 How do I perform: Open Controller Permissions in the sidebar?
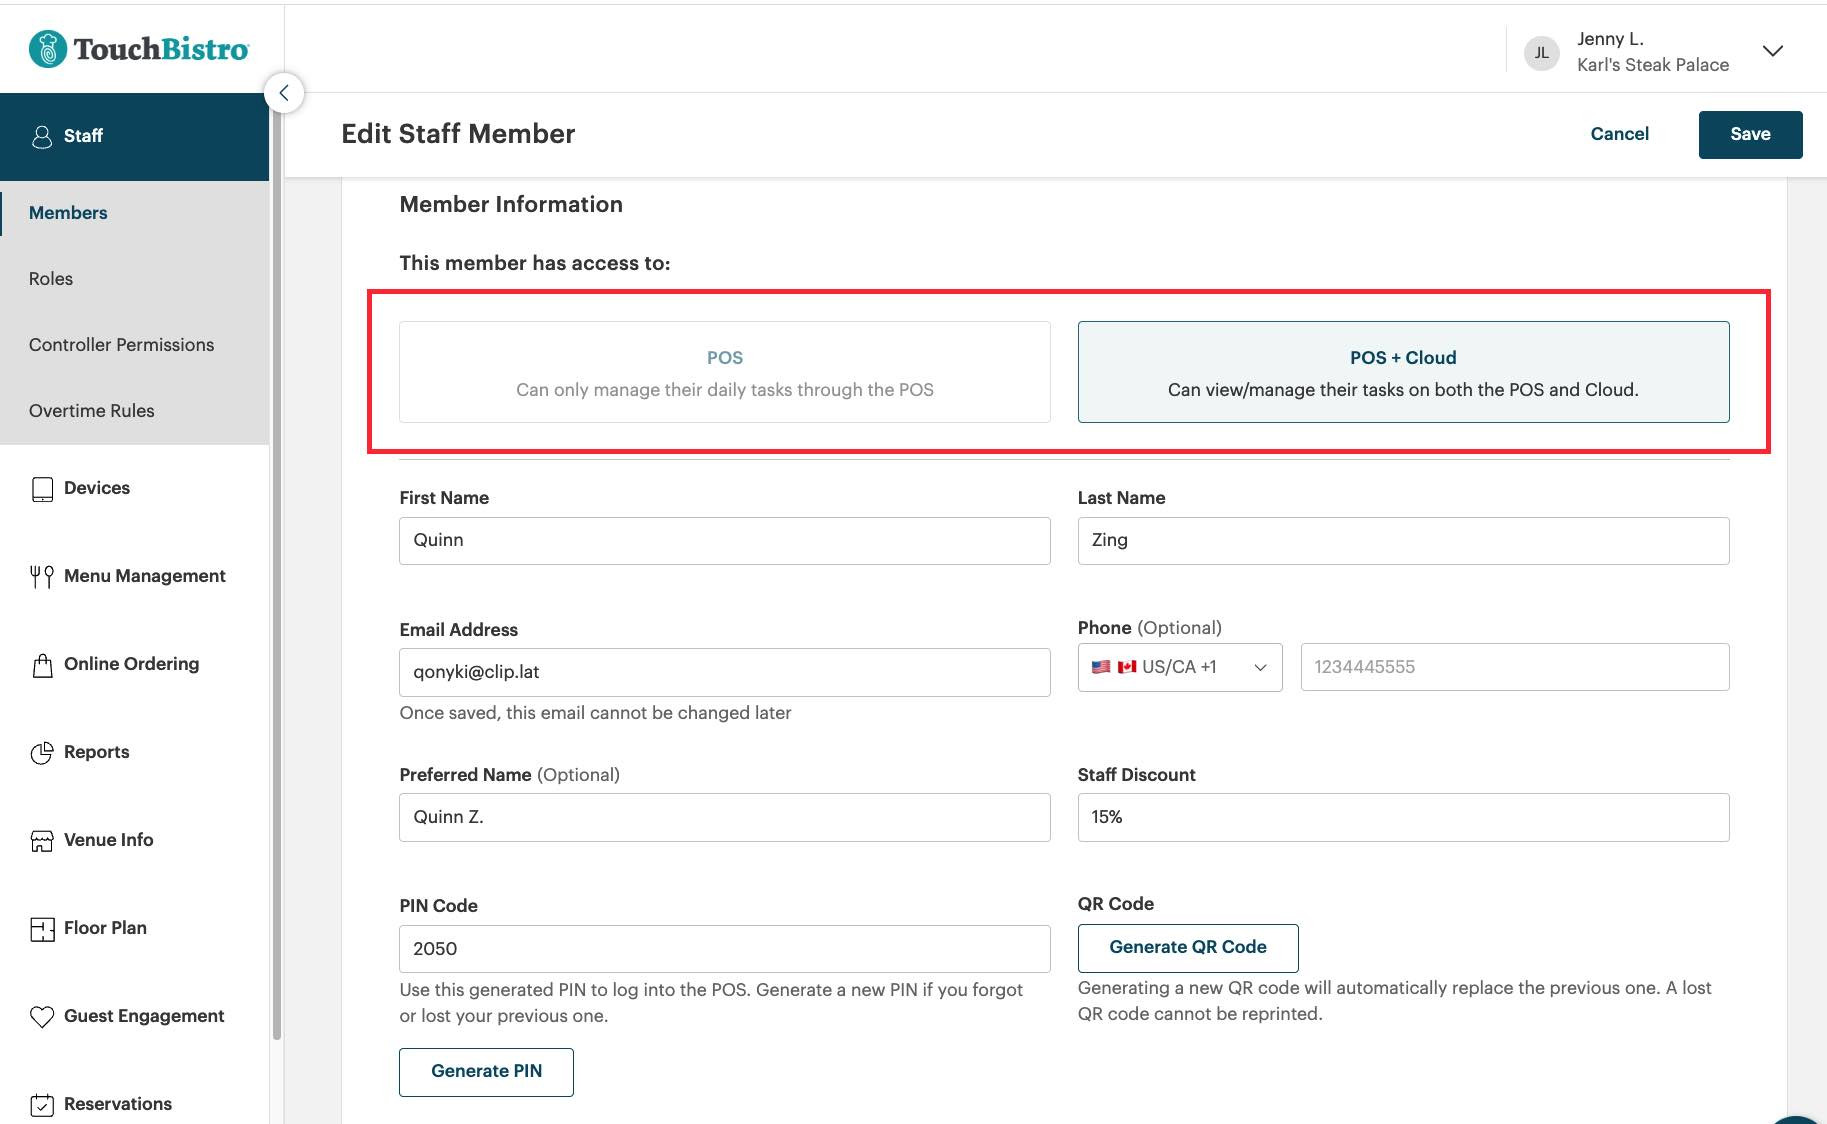pyautogui.click(x=121, y=345)
